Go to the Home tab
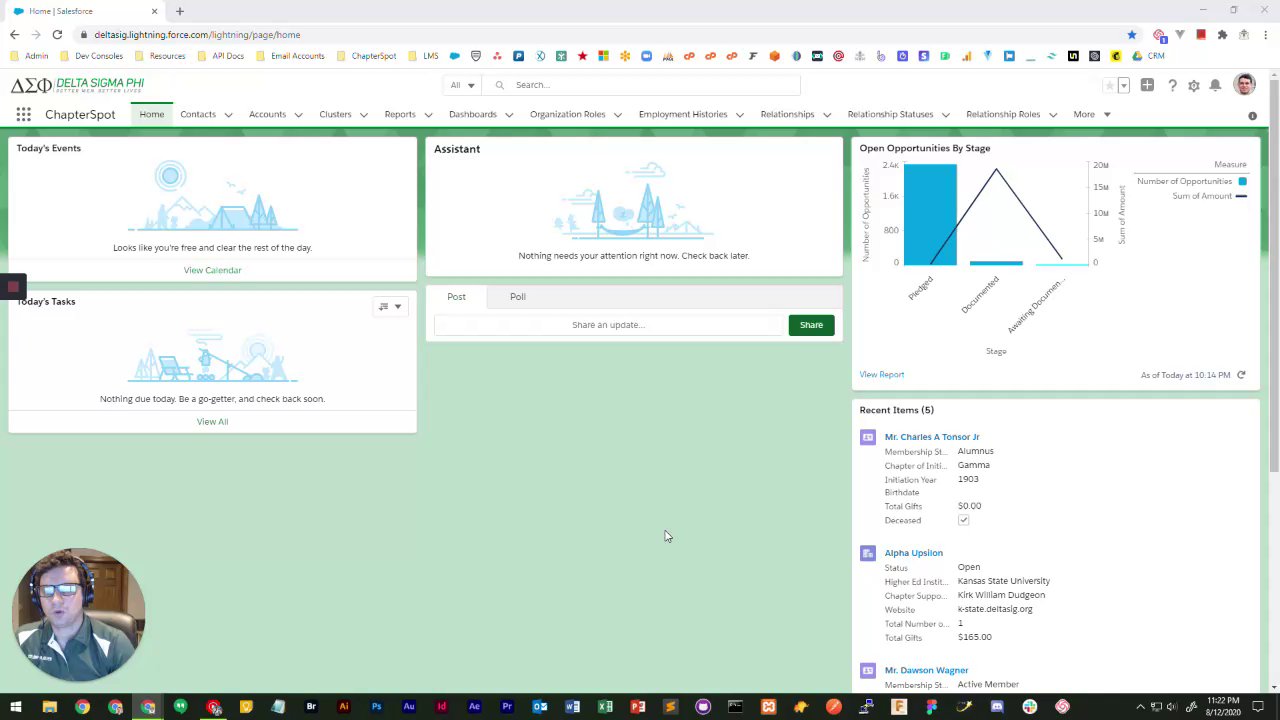Viewport: 1280px width, 720px height. 152,114
